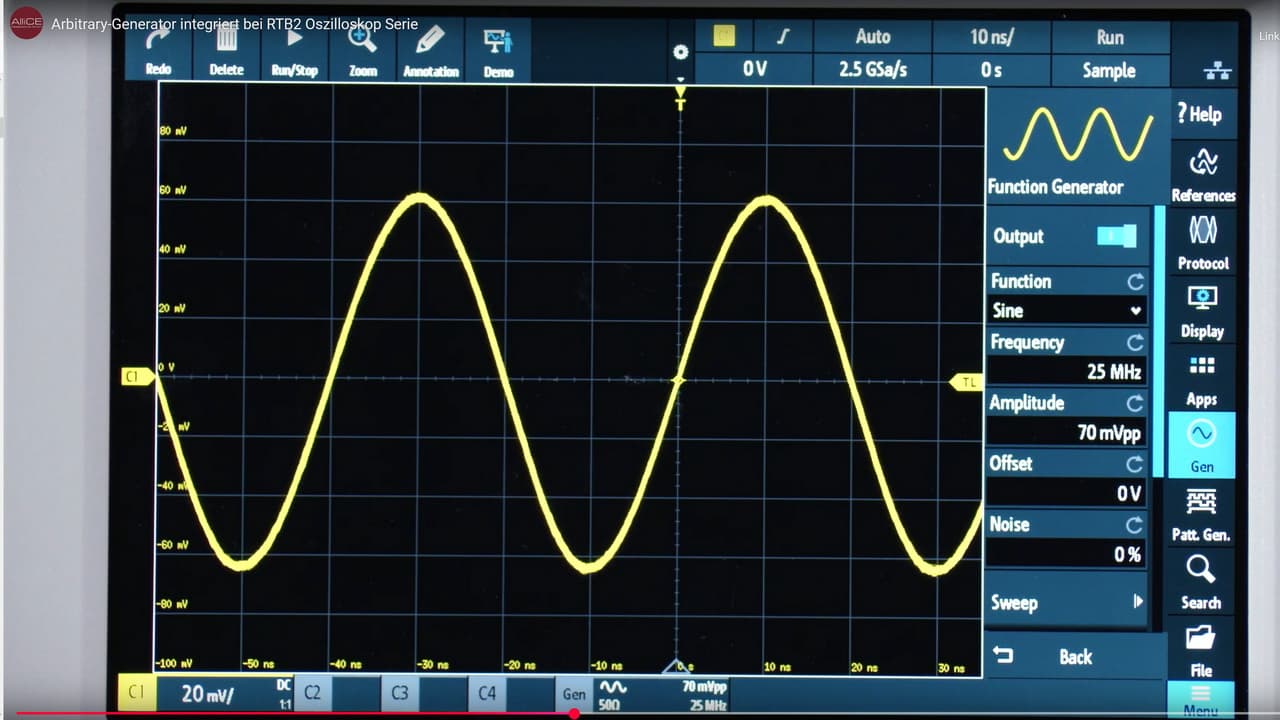Screen dimensions: 1280x720
Task: Click the 0 V trigger level field
Action: click(754, 71)
